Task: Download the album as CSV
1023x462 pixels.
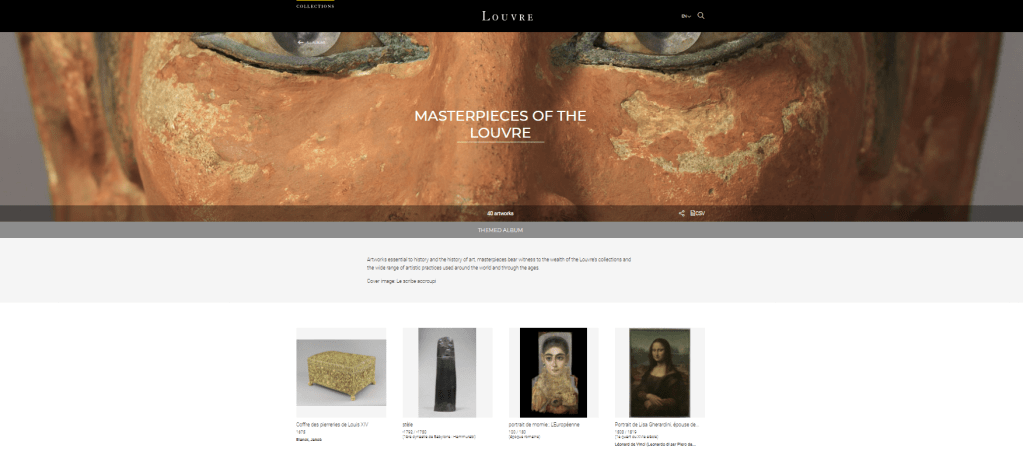Action: (x=697, y=213)
